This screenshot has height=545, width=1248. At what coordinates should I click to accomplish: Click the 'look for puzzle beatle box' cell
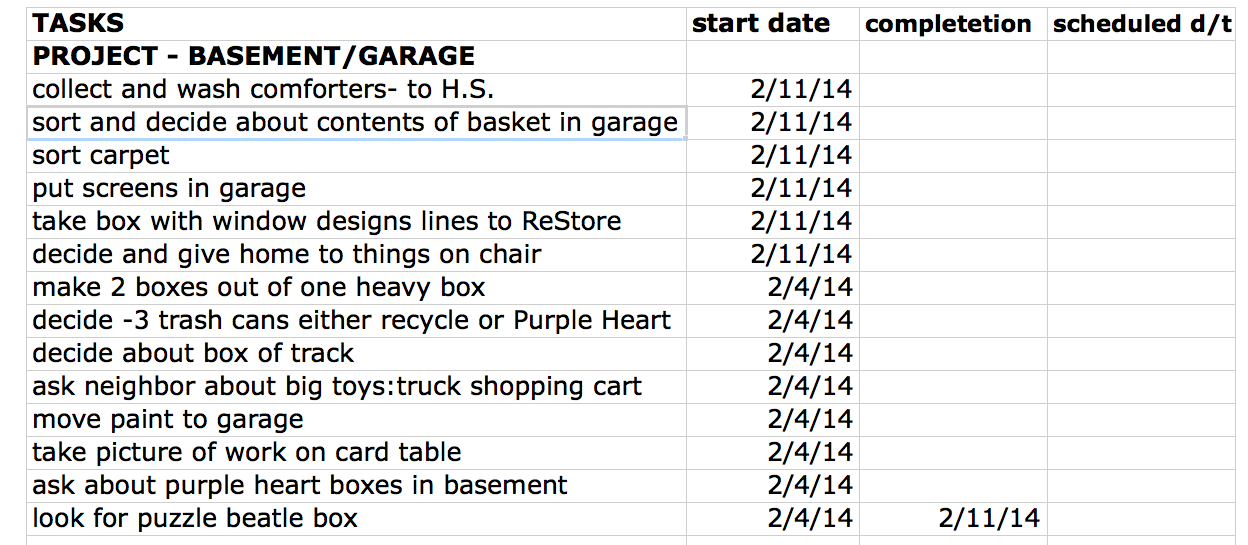[357, 519]
